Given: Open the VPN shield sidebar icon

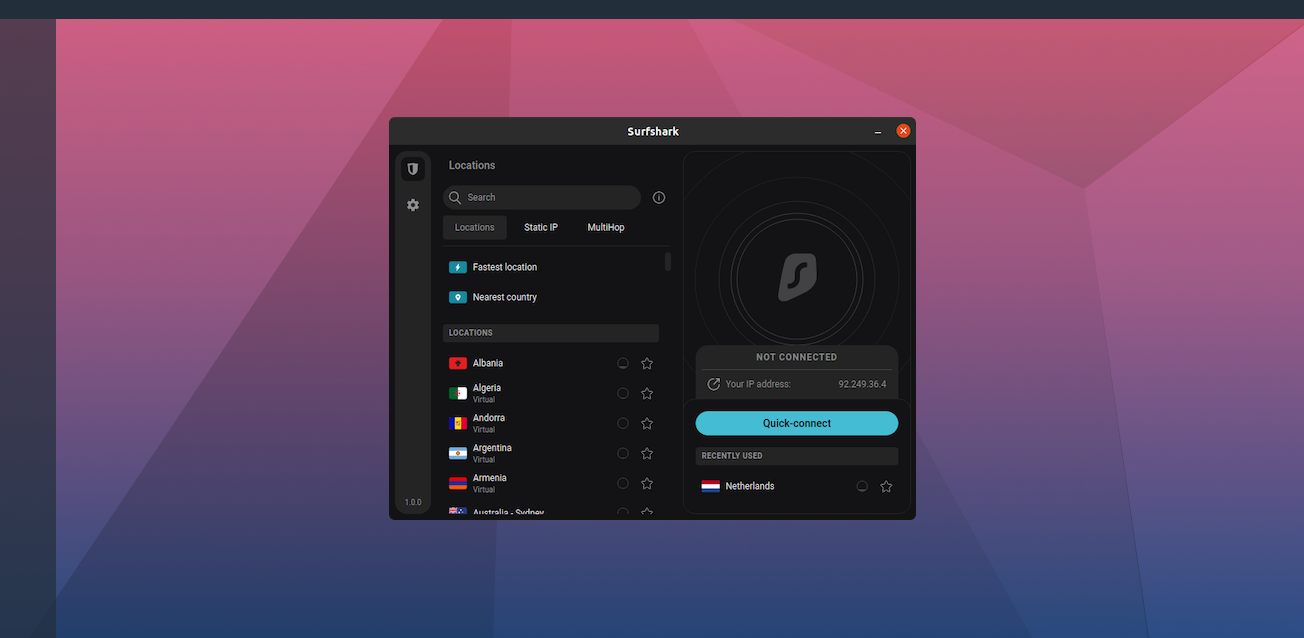Looking at the screenshot, I should coord(412,169).
